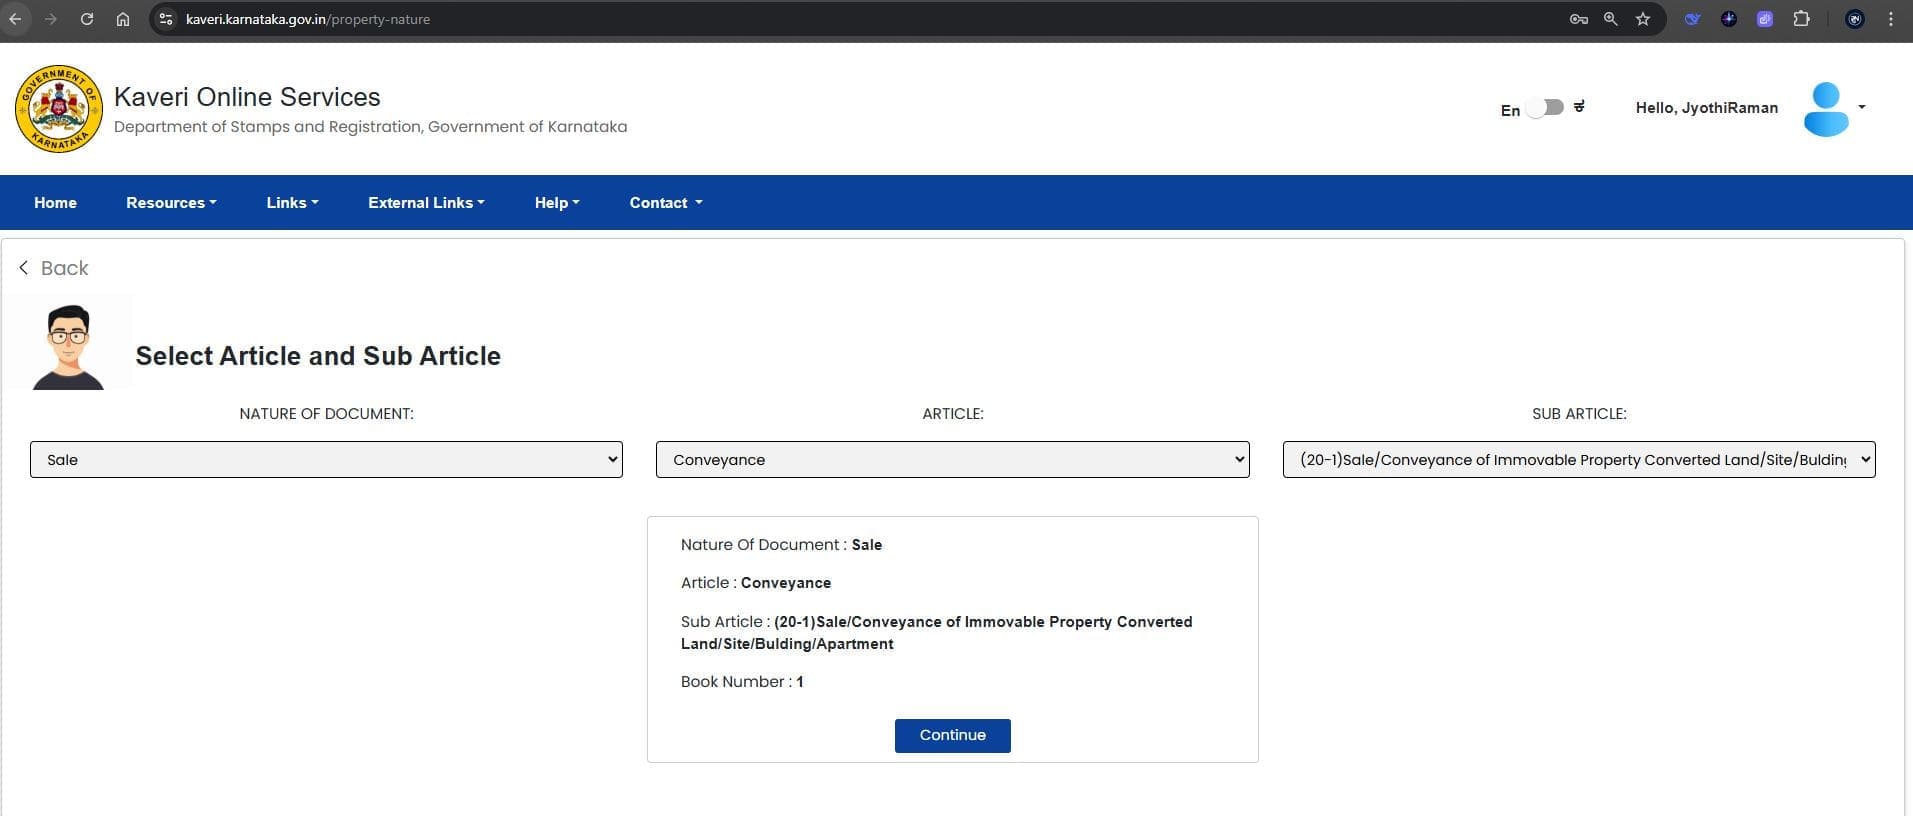
Task: Open the Nature of Document dropdown
Action: click(326, 460)
